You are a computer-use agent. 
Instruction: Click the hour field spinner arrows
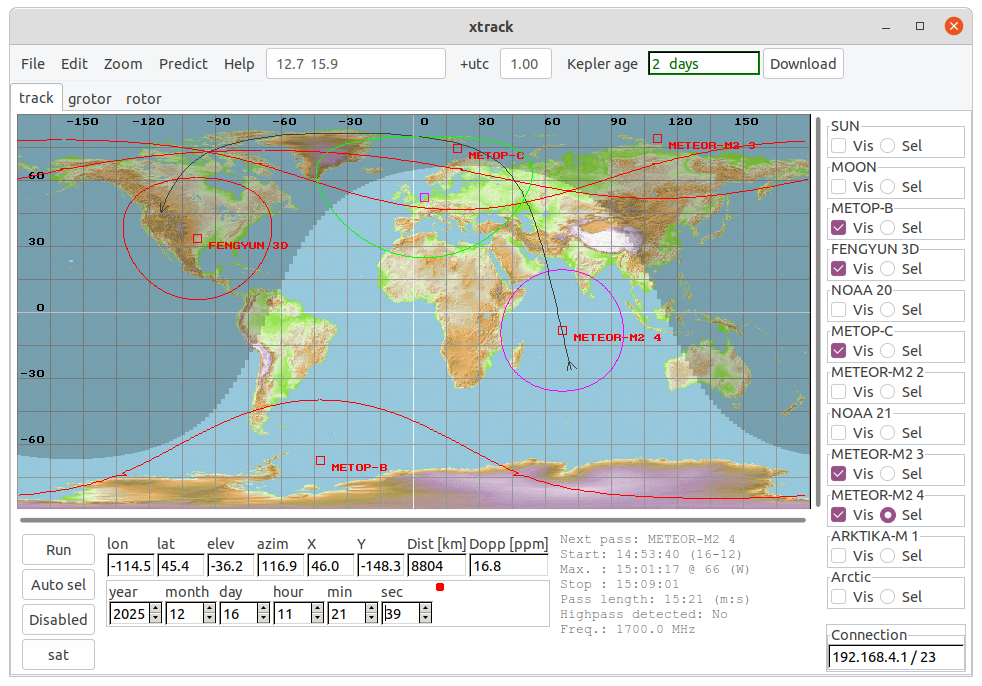pyautogui.click(x=317, y=613)
